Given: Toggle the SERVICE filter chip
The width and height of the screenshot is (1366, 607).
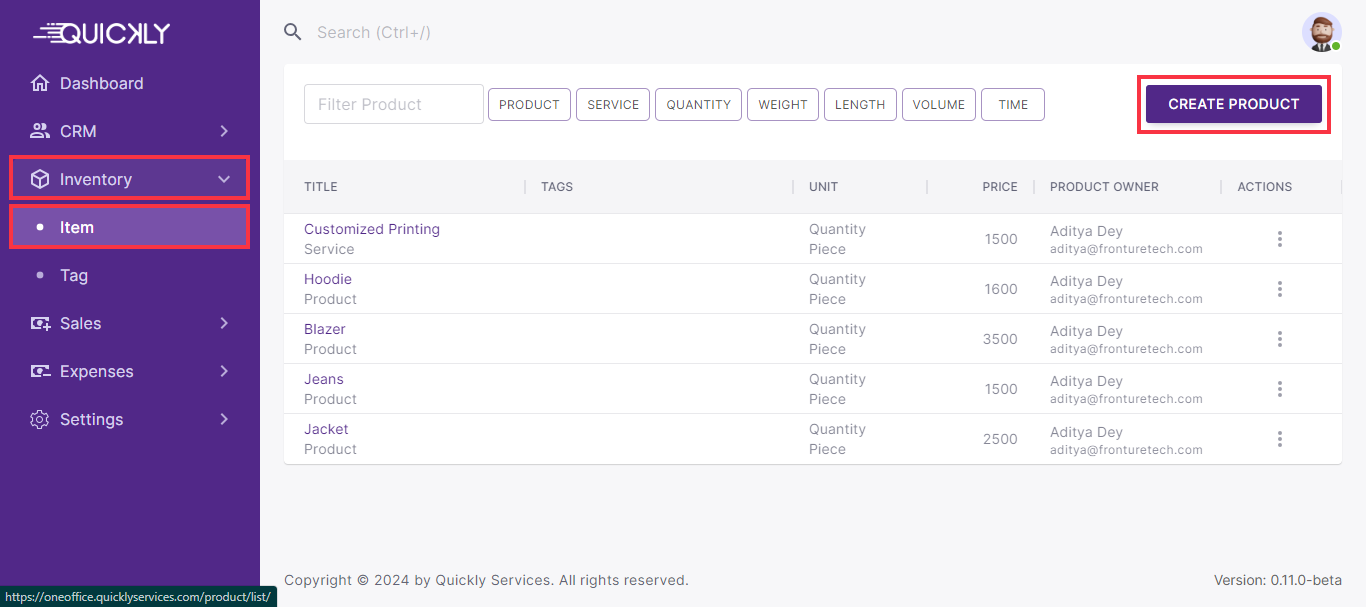Looking at the screenshot, I should 613,105.
